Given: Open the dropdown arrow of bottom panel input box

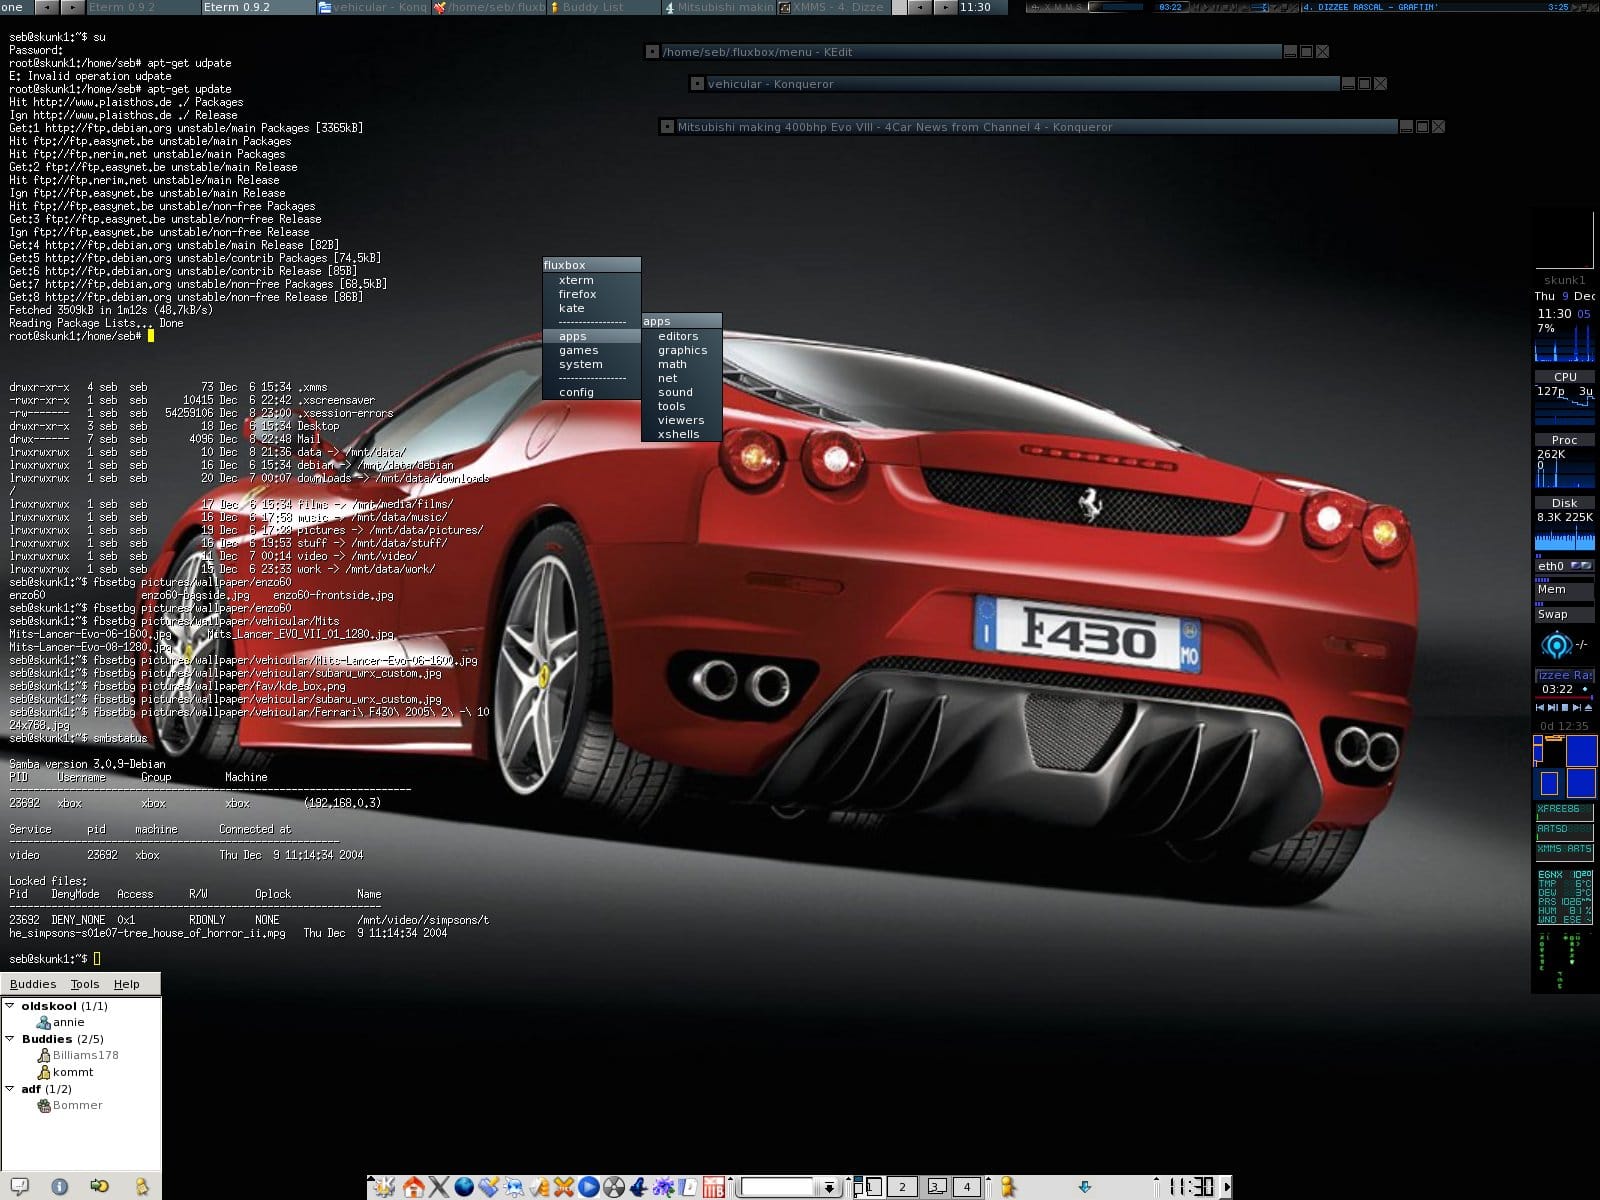Looking at the screenshot, I should tap(829, 1187).
